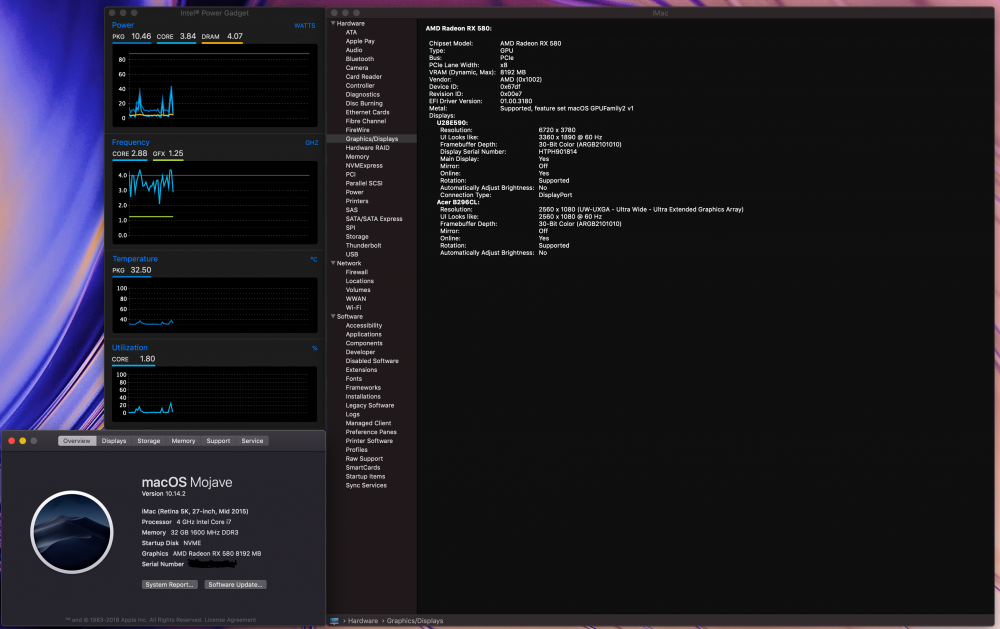Select Printers in the sidebar
The height and width of the screenshot is (629, 1000).
(x=357, y=201)
